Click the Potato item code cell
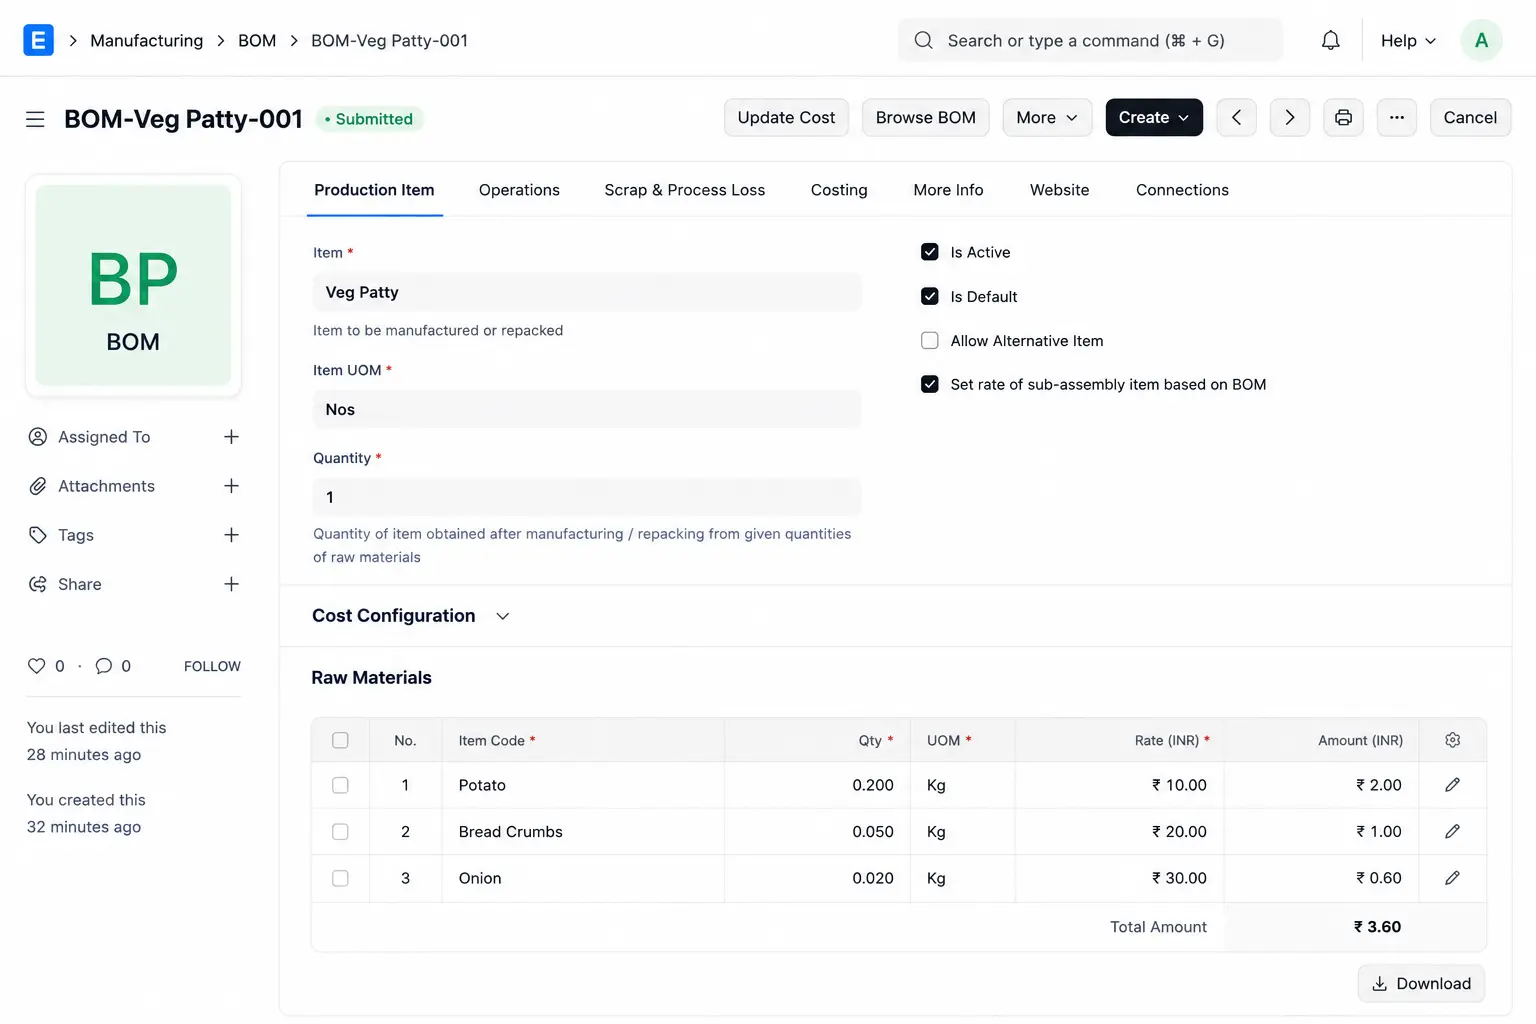The height and width of the screenshot is (1024, 1536). coord(583,785)
